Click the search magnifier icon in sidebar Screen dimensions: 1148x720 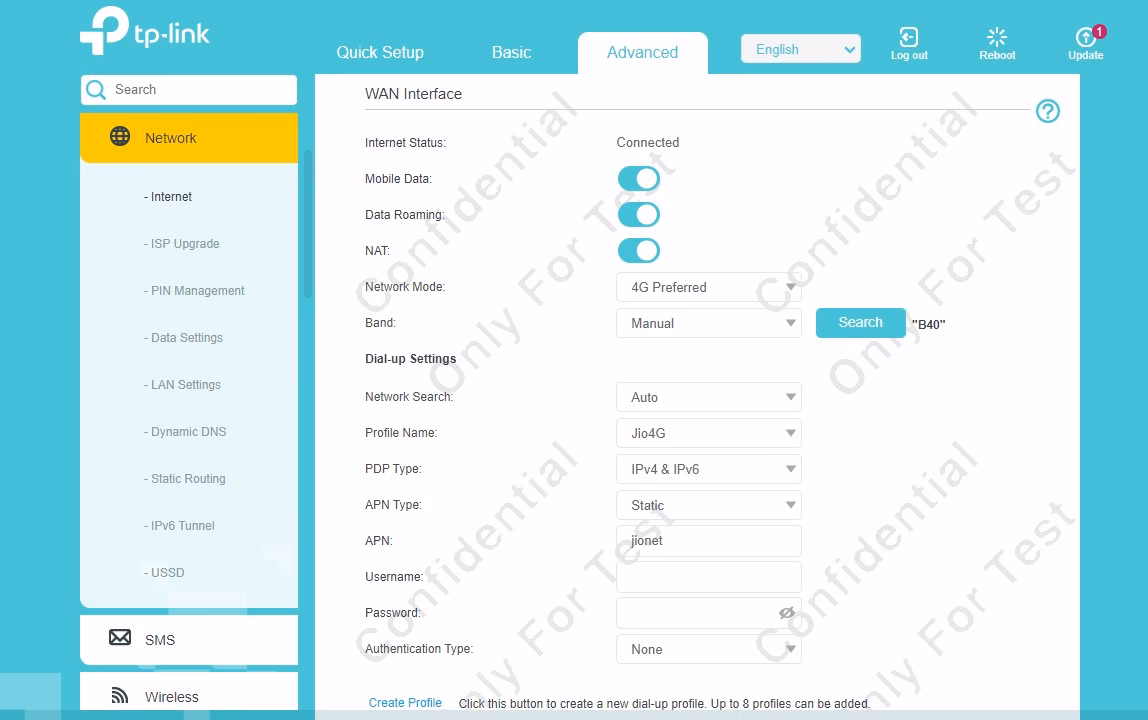tap(96, 89)
